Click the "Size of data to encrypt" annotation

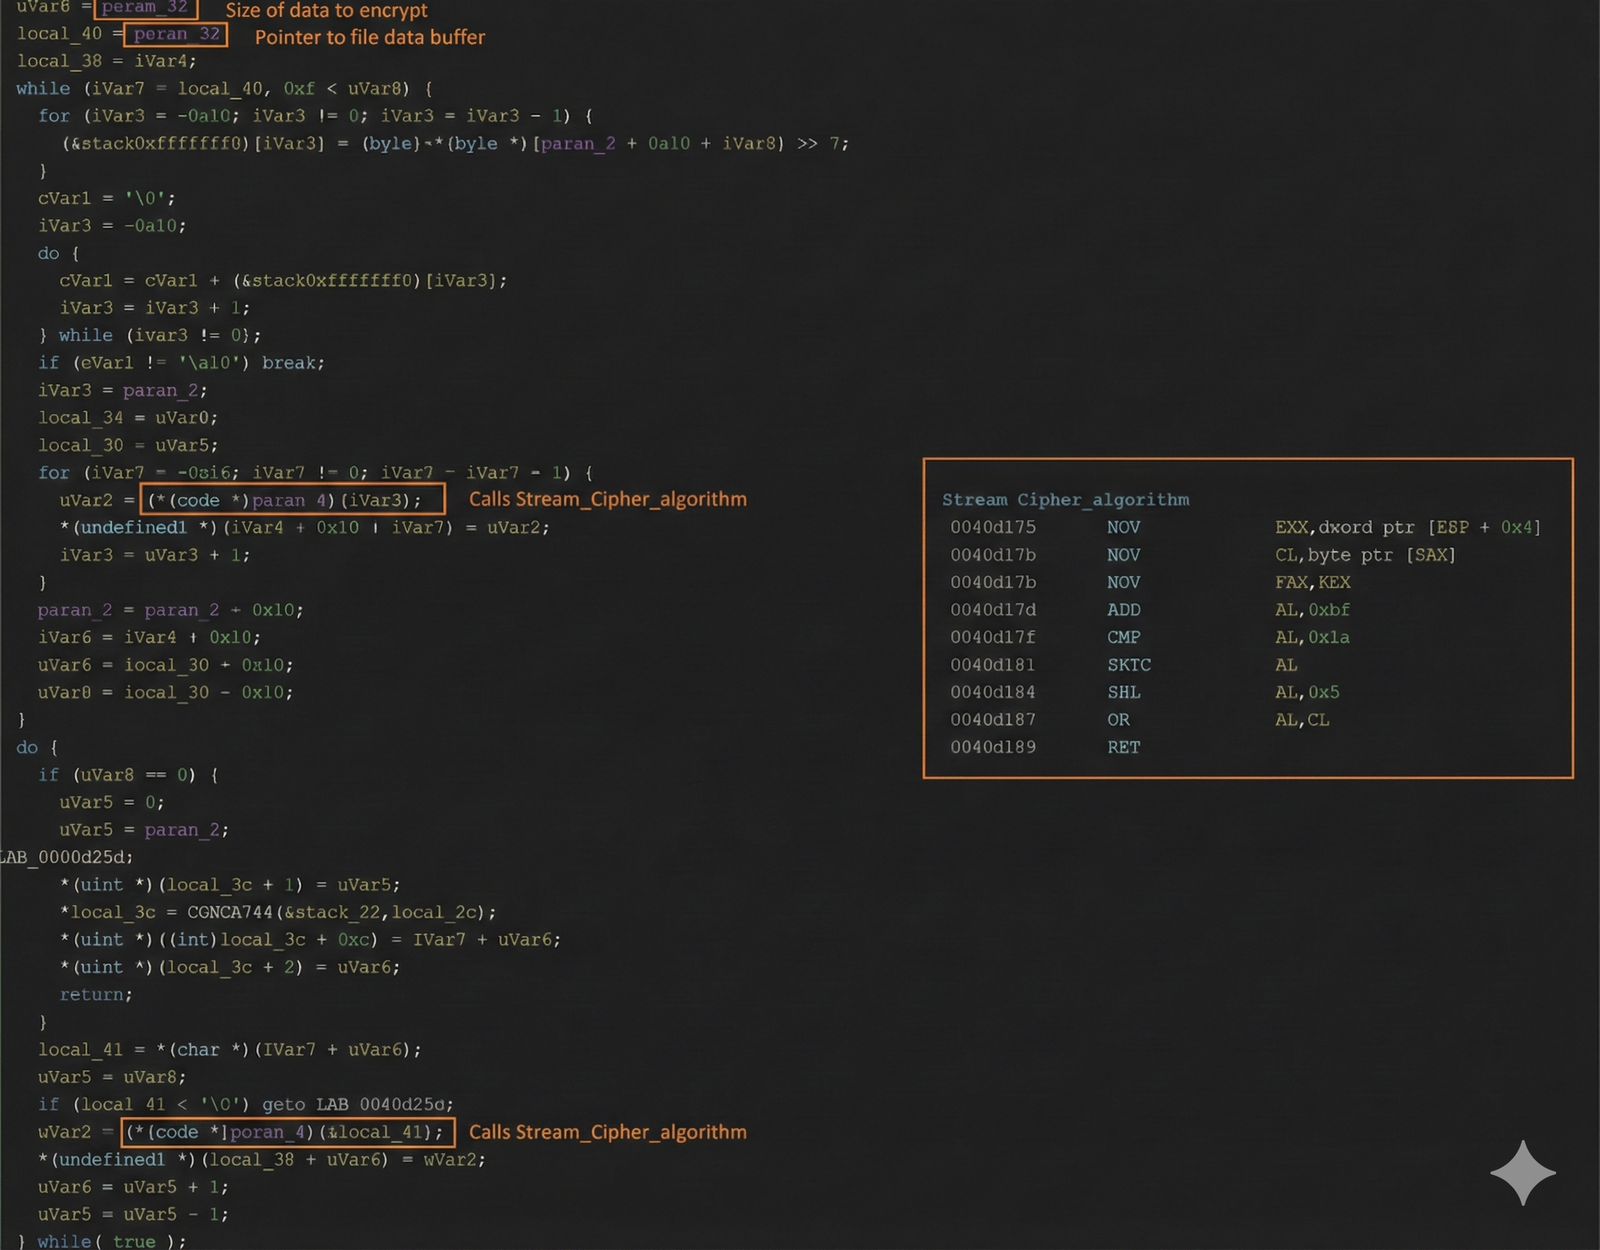(326, 10)
